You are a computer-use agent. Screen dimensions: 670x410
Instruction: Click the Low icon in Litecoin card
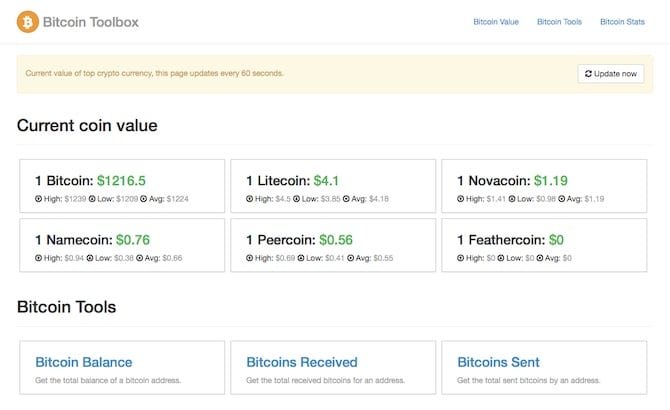[x=297, y=199]
